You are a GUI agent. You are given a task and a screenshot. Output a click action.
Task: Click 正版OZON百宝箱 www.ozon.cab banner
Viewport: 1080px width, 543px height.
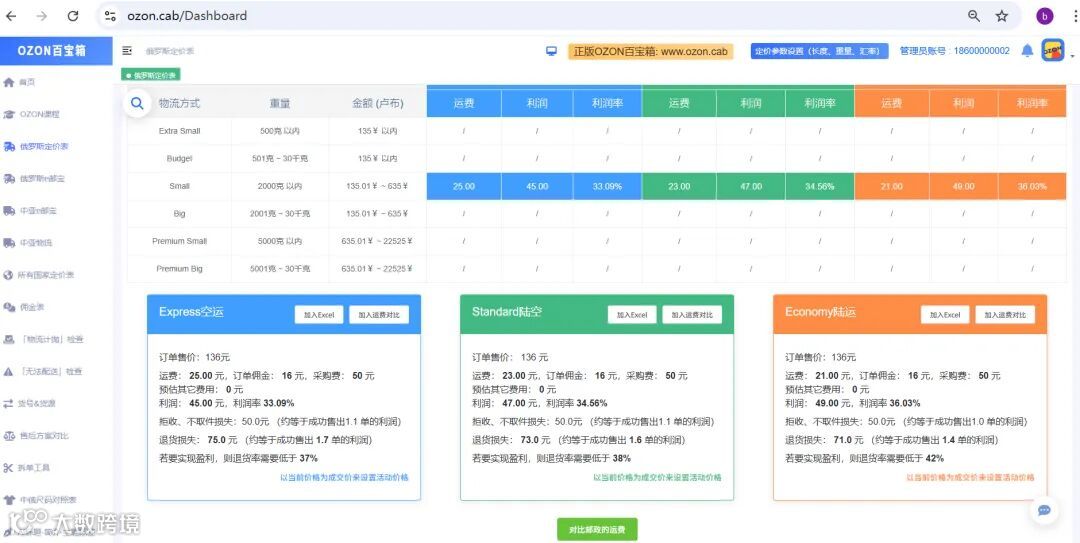[x=650, y=51]
